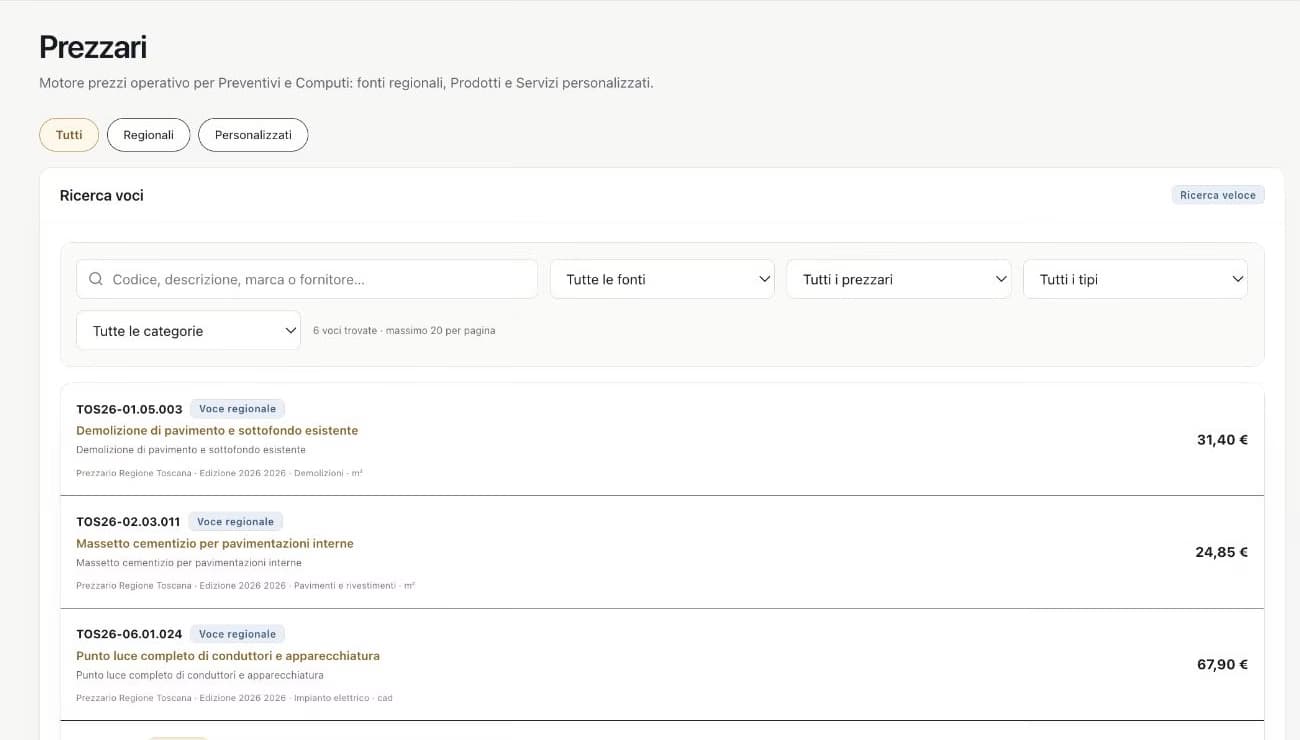This screenshot has height=740, width=1300.
Task: Click code TOS26-06.01.024
Action: pos(129,634)
